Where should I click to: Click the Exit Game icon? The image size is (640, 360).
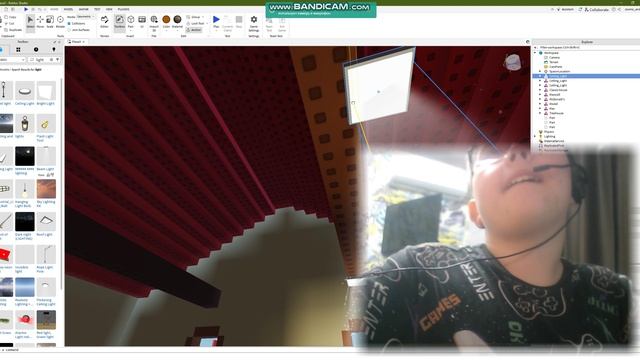(282, 23)
